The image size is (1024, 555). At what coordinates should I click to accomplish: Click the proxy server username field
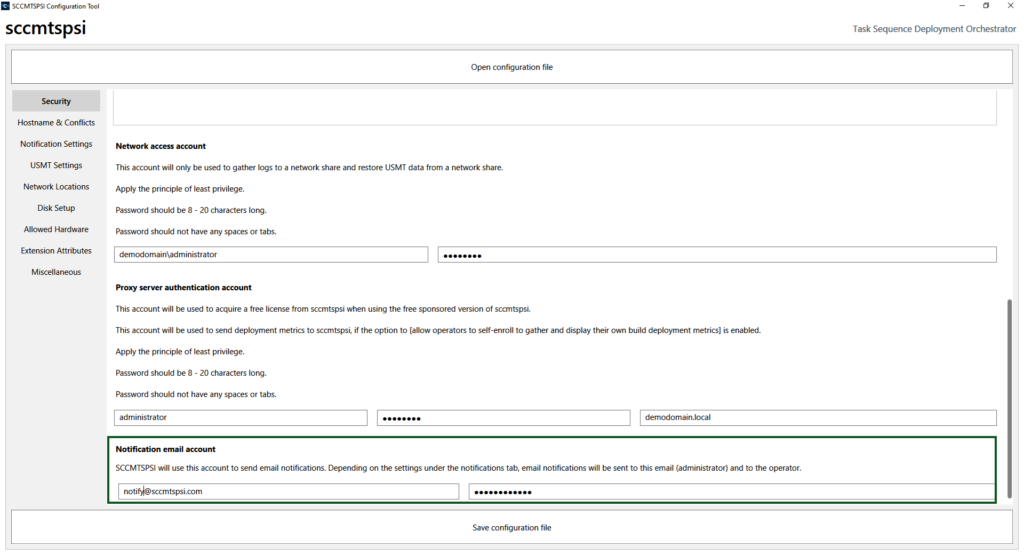click(x=240, y=418)
